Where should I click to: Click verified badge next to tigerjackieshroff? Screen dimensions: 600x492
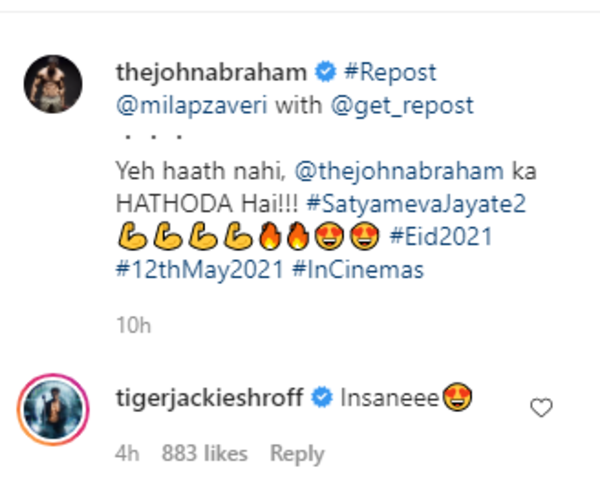click(322, 400)
